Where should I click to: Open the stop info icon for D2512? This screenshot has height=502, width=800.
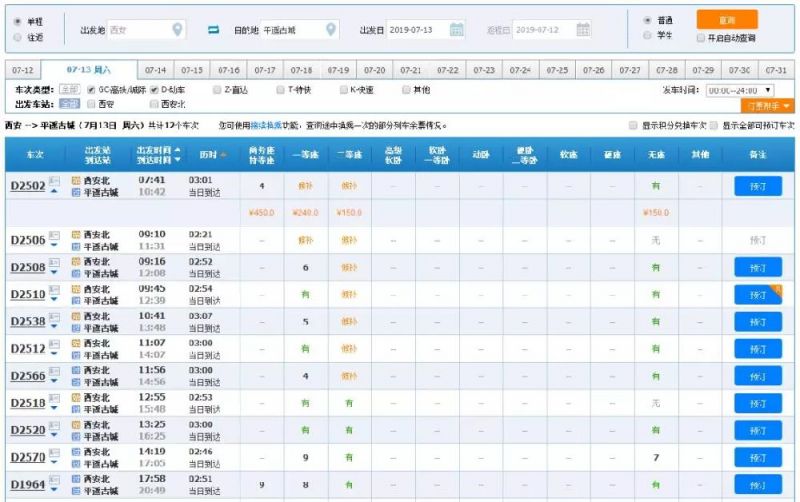tap(54, 344)
